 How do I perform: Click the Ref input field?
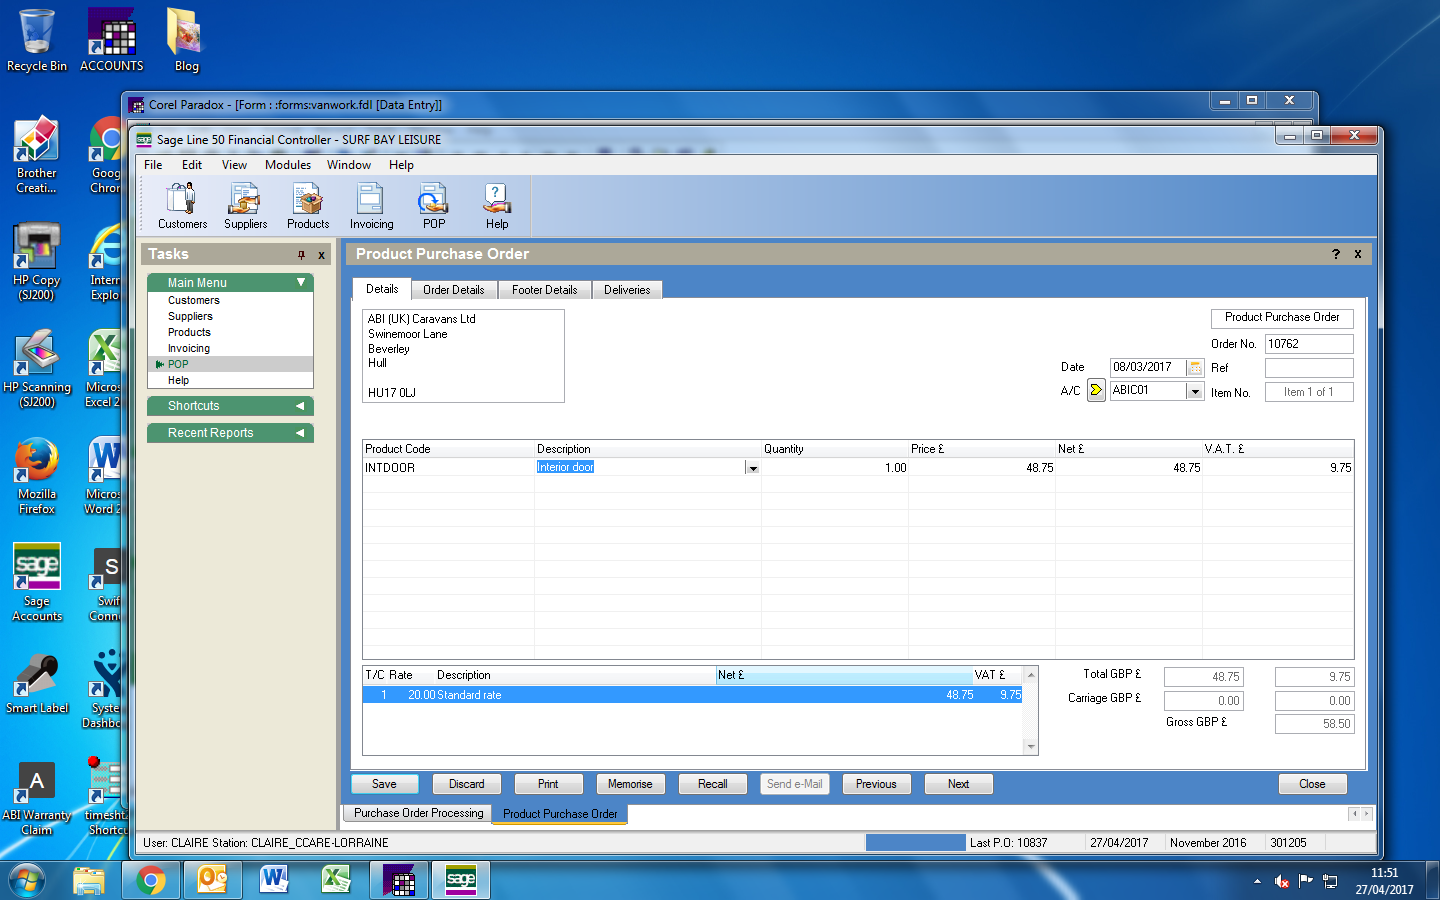[x=1308, y=368]
